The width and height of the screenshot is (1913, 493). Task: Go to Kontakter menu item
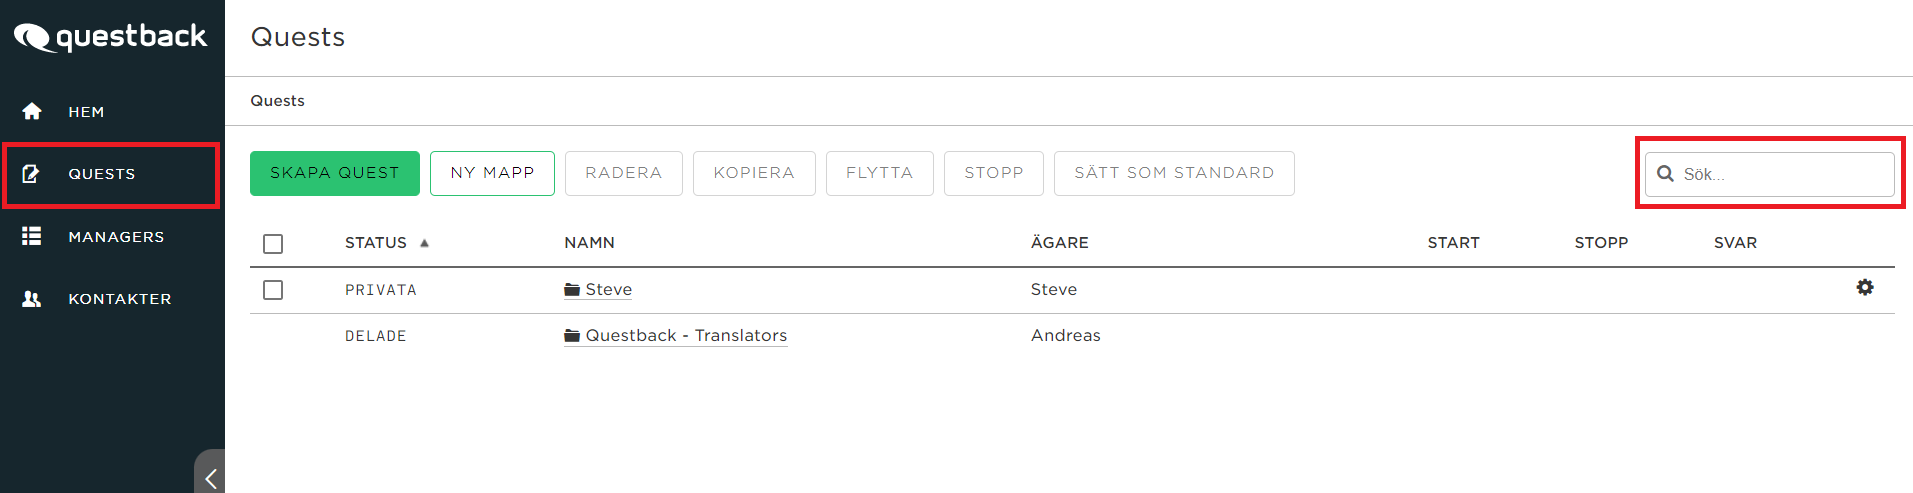click(120, 299)
